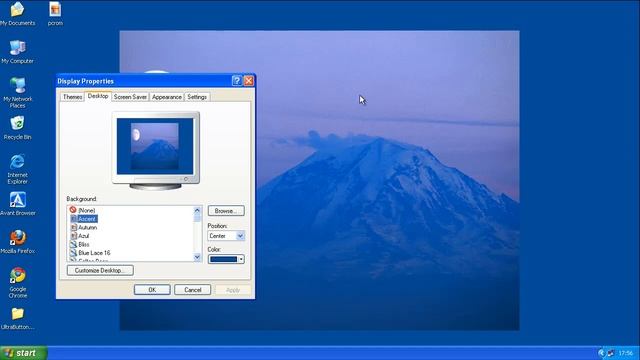Screen dimensions: 640x360
Task: Select the My Network Places icon
Action: (18, 93)
